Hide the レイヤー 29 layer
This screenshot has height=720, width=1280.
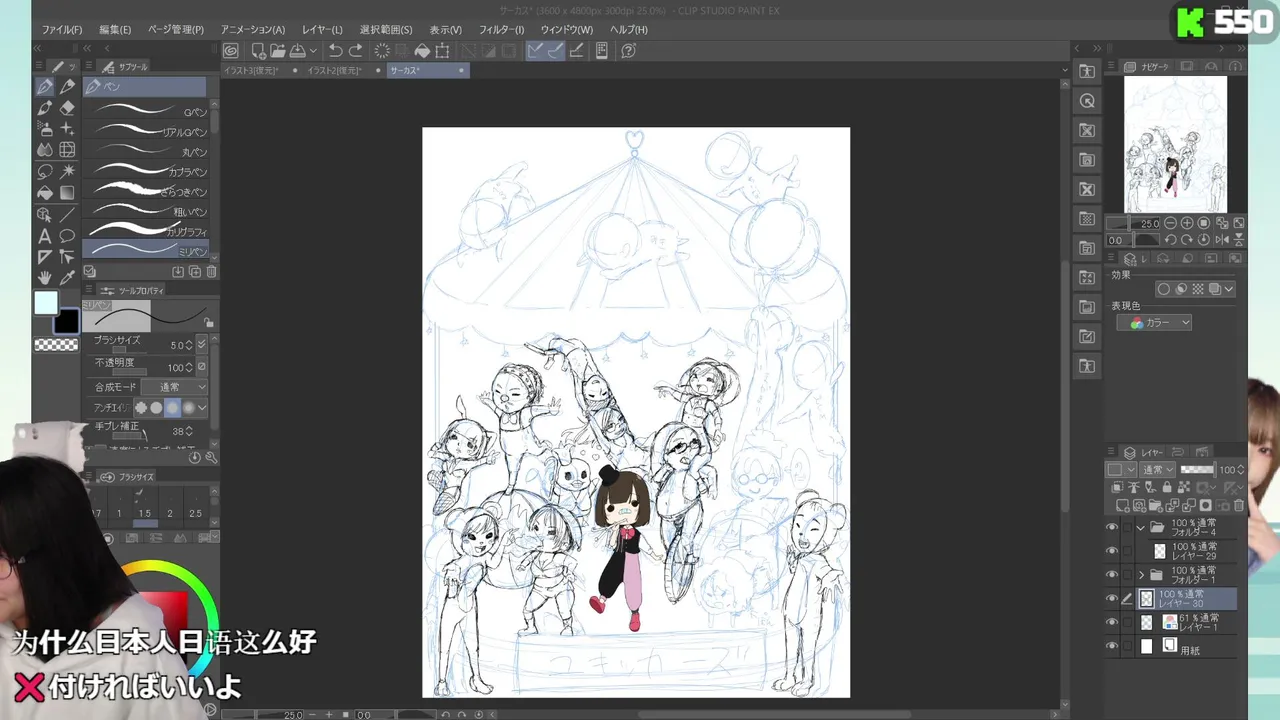(x=1112, y=551)
